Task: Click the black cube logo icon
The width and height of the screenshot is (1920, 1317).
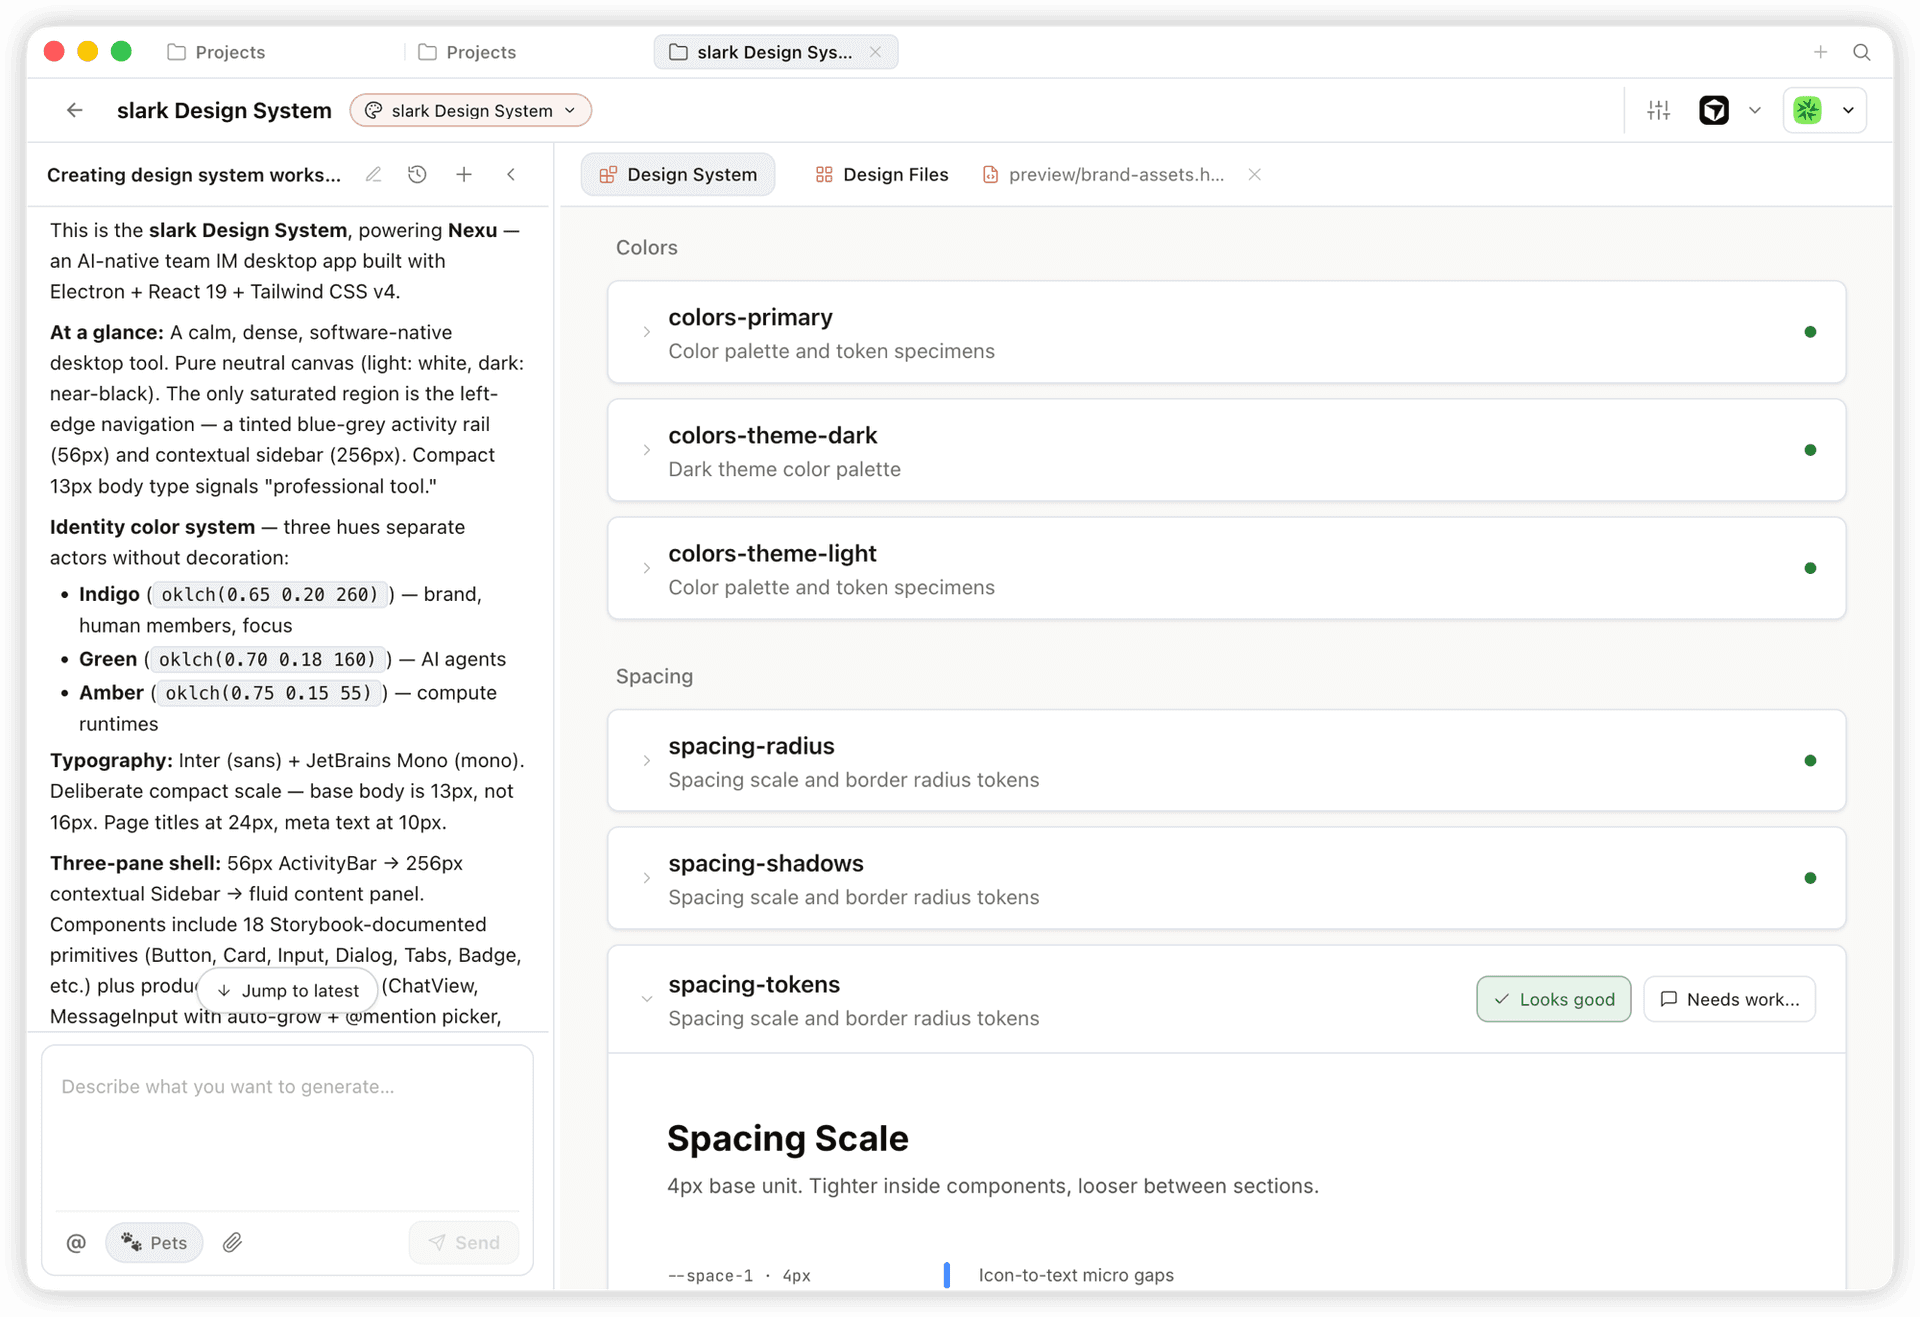Action: click(x=1714, y=110)
